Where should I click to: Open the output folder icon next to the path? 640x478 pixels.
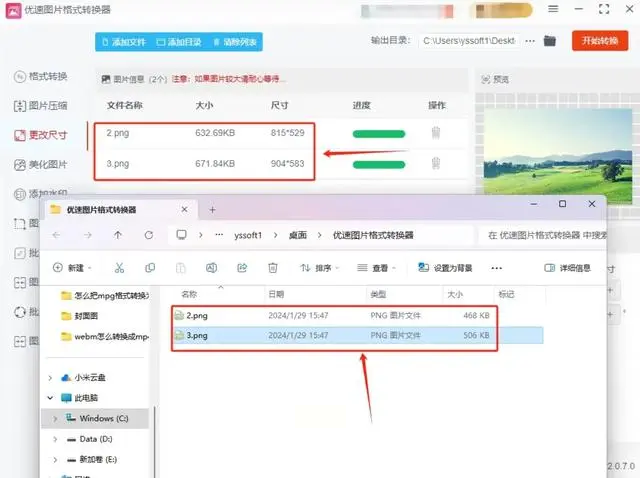pyautogui.click(x=550, y=41)
